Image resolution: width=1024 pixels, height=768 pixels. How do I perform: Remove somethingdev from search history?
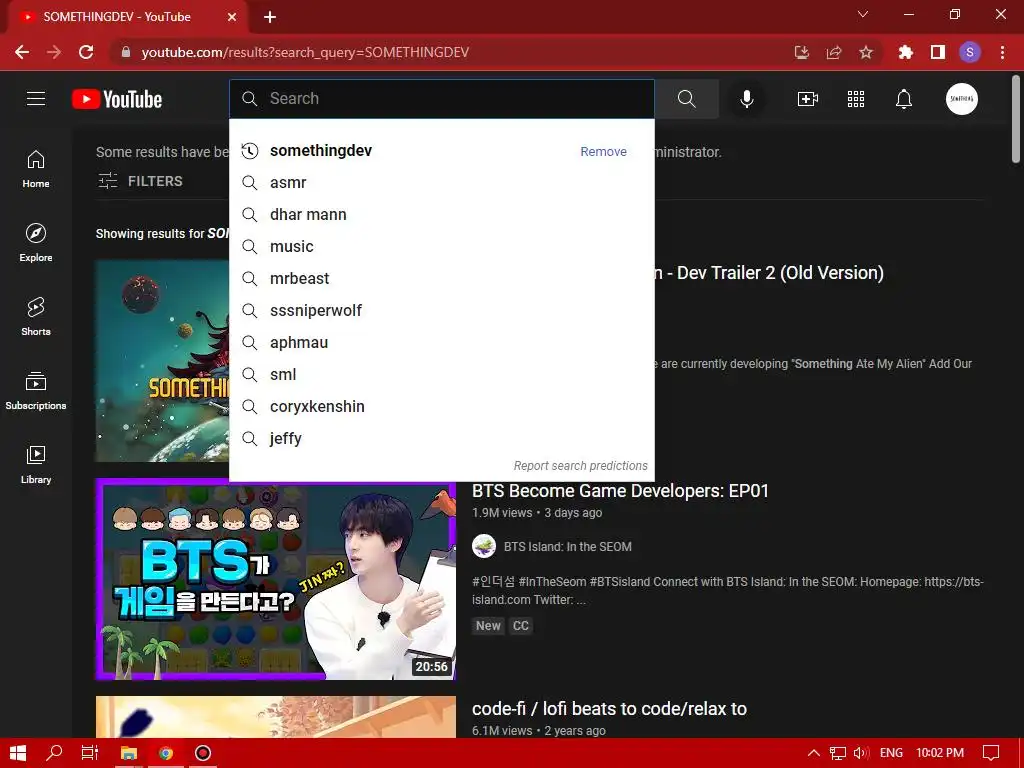[x=603, y=152]
